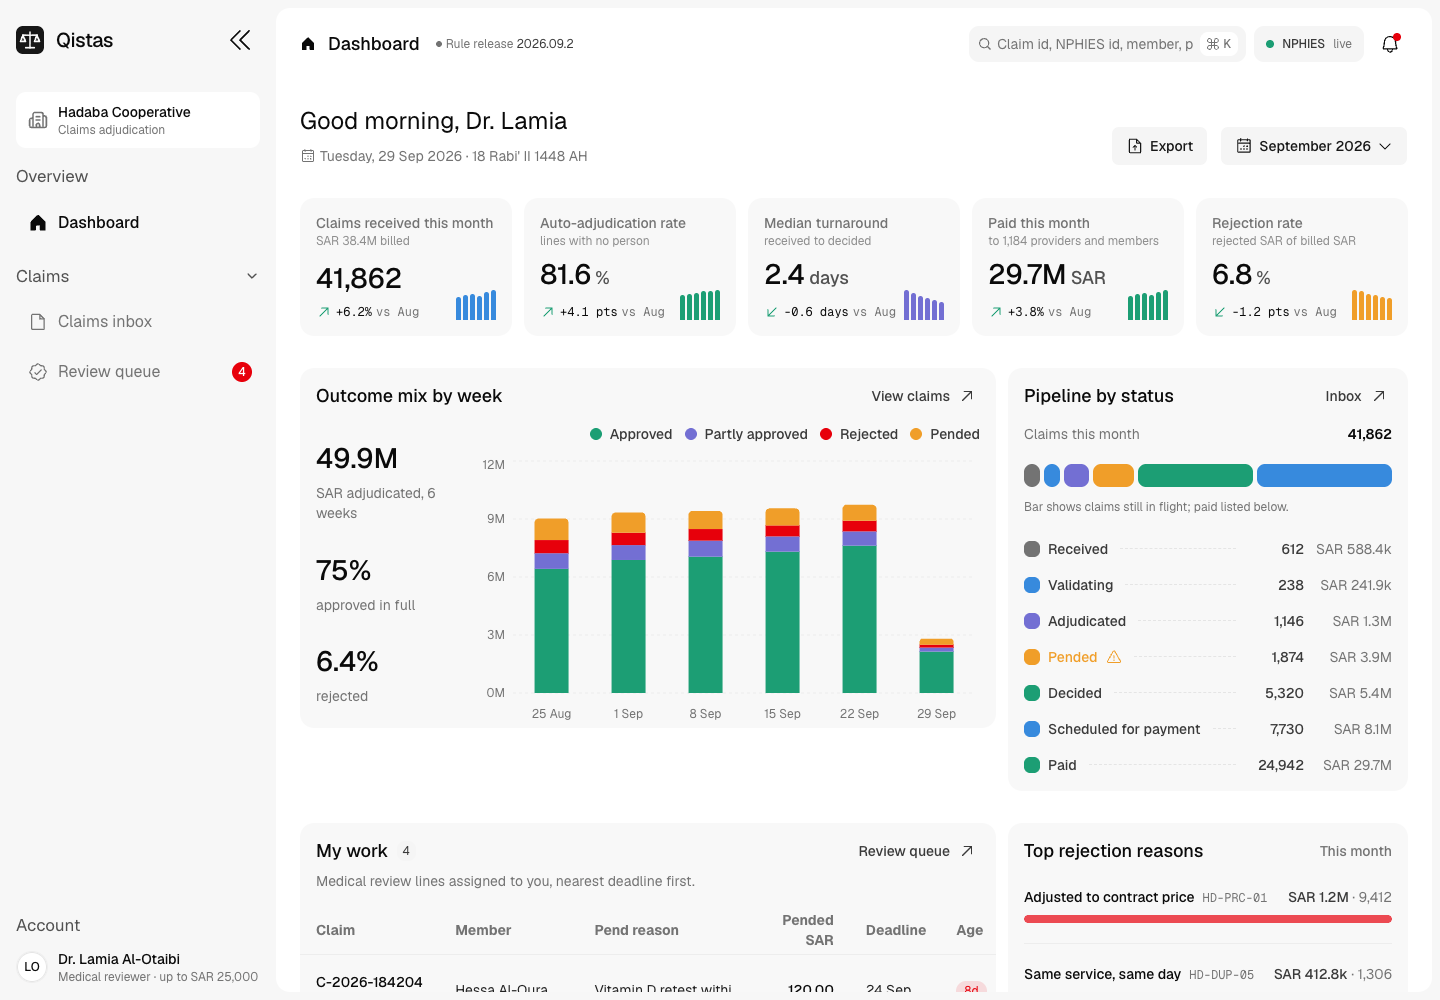Expand the Claims section chevron
The image size is (1440, 1000).
pos(252,276)
